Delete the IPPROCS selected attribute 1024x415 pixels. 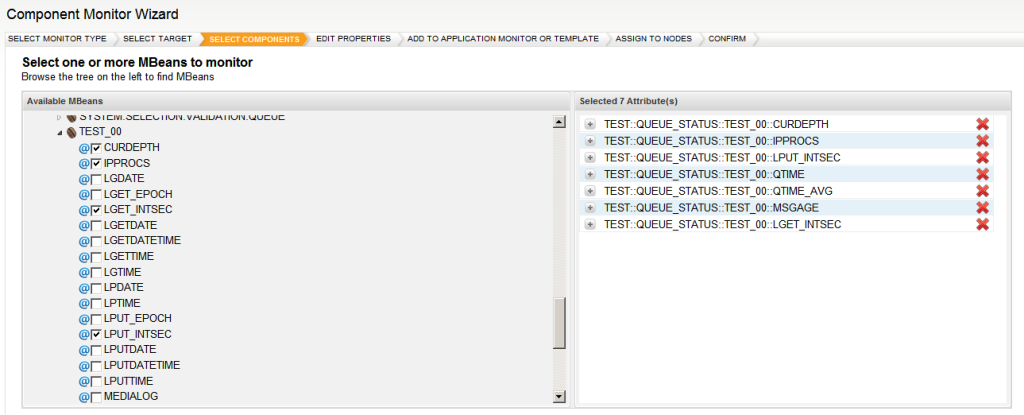982,141
